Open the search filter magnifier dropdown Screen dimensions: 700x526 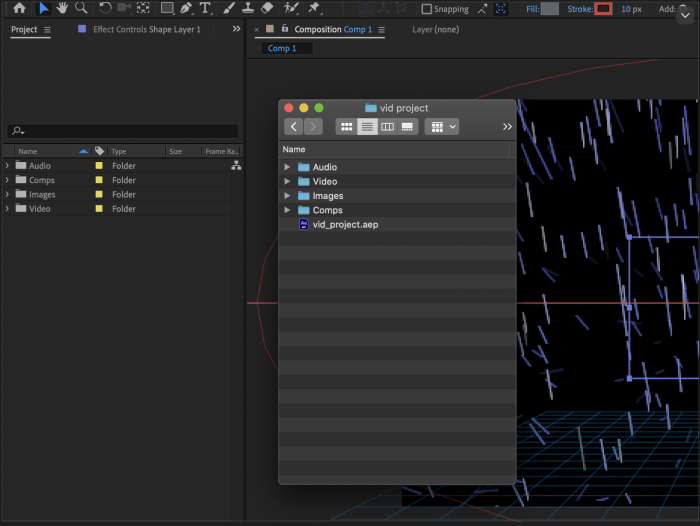point(18,131)
